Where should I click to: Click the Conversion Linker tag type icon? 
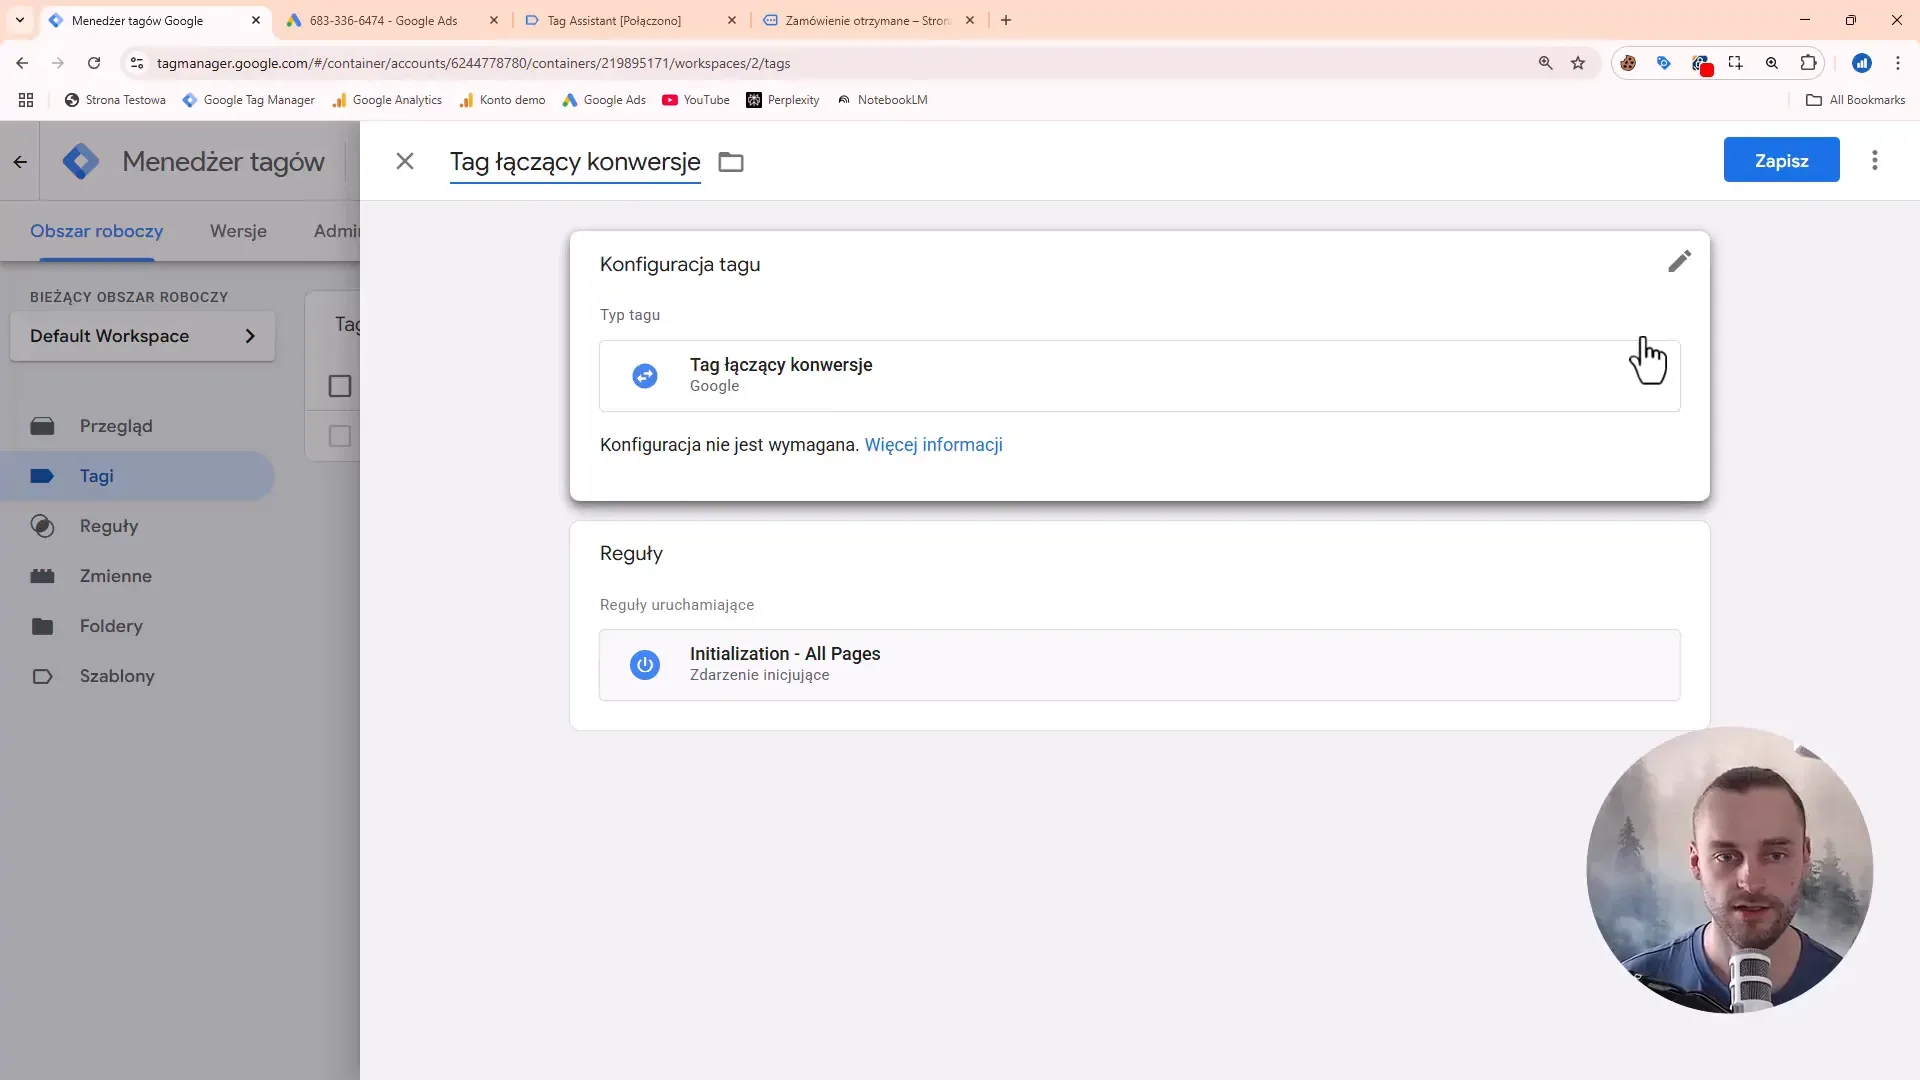(645, 376)
